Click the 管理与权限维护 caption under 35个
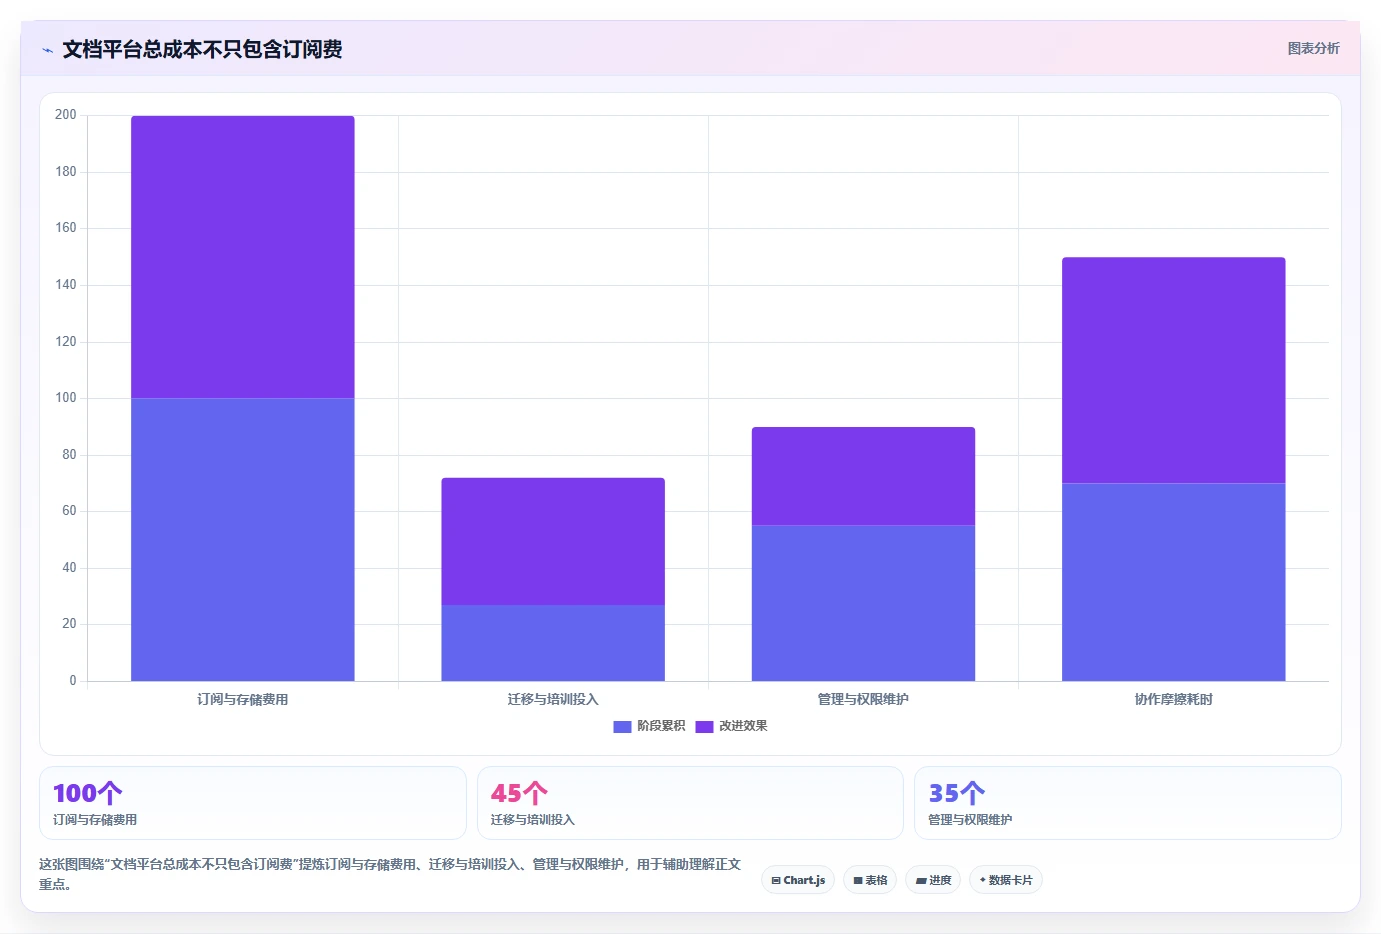Viewport: 1381px width, 934px height. click(970, 820)
